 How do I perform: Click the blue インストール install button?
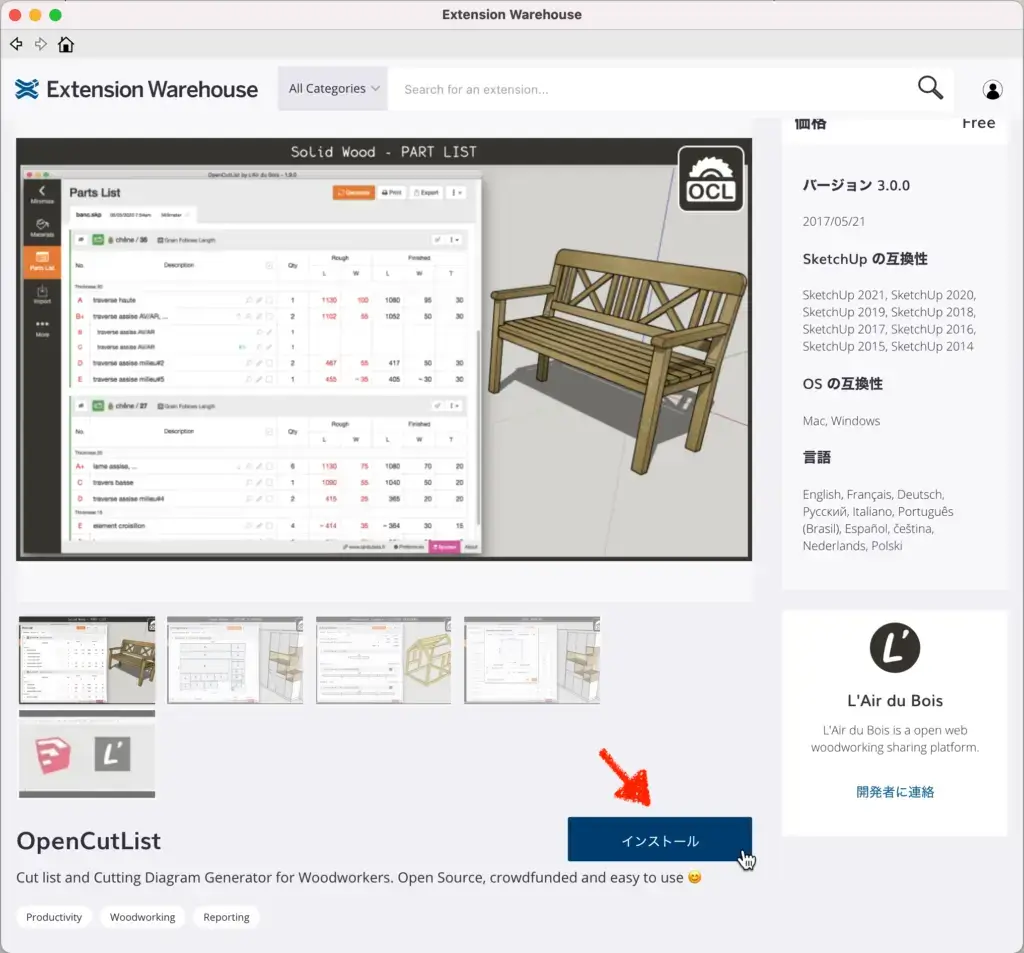[x=660, y=839]
